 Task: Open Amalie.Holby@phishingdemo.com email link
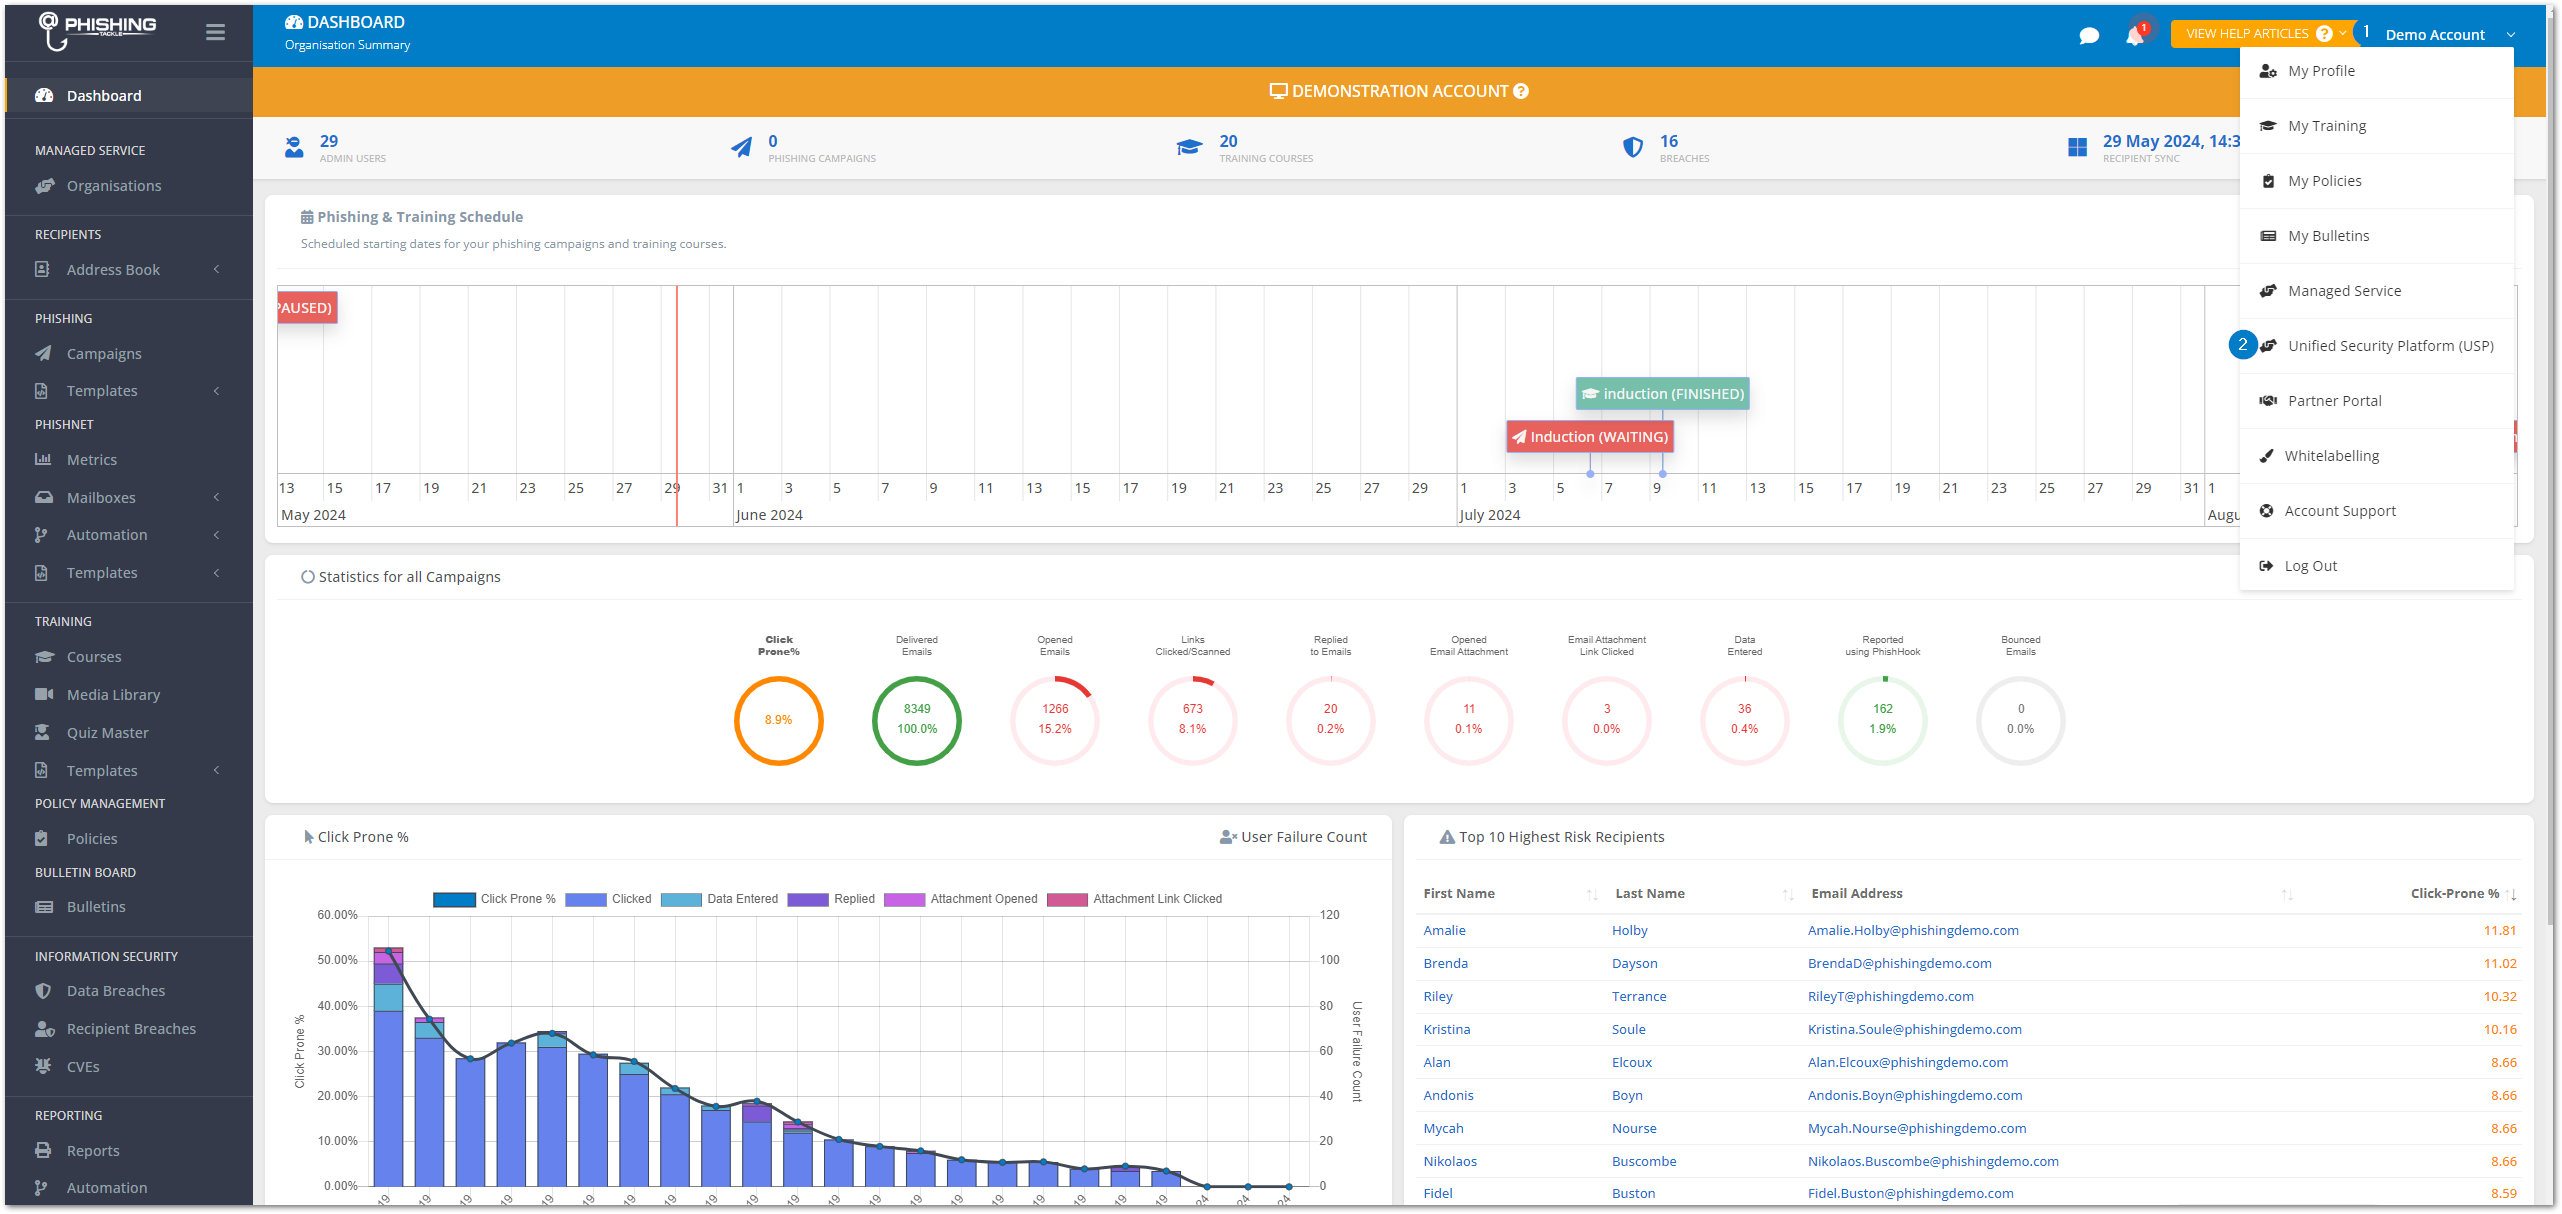coord(1912,930)
